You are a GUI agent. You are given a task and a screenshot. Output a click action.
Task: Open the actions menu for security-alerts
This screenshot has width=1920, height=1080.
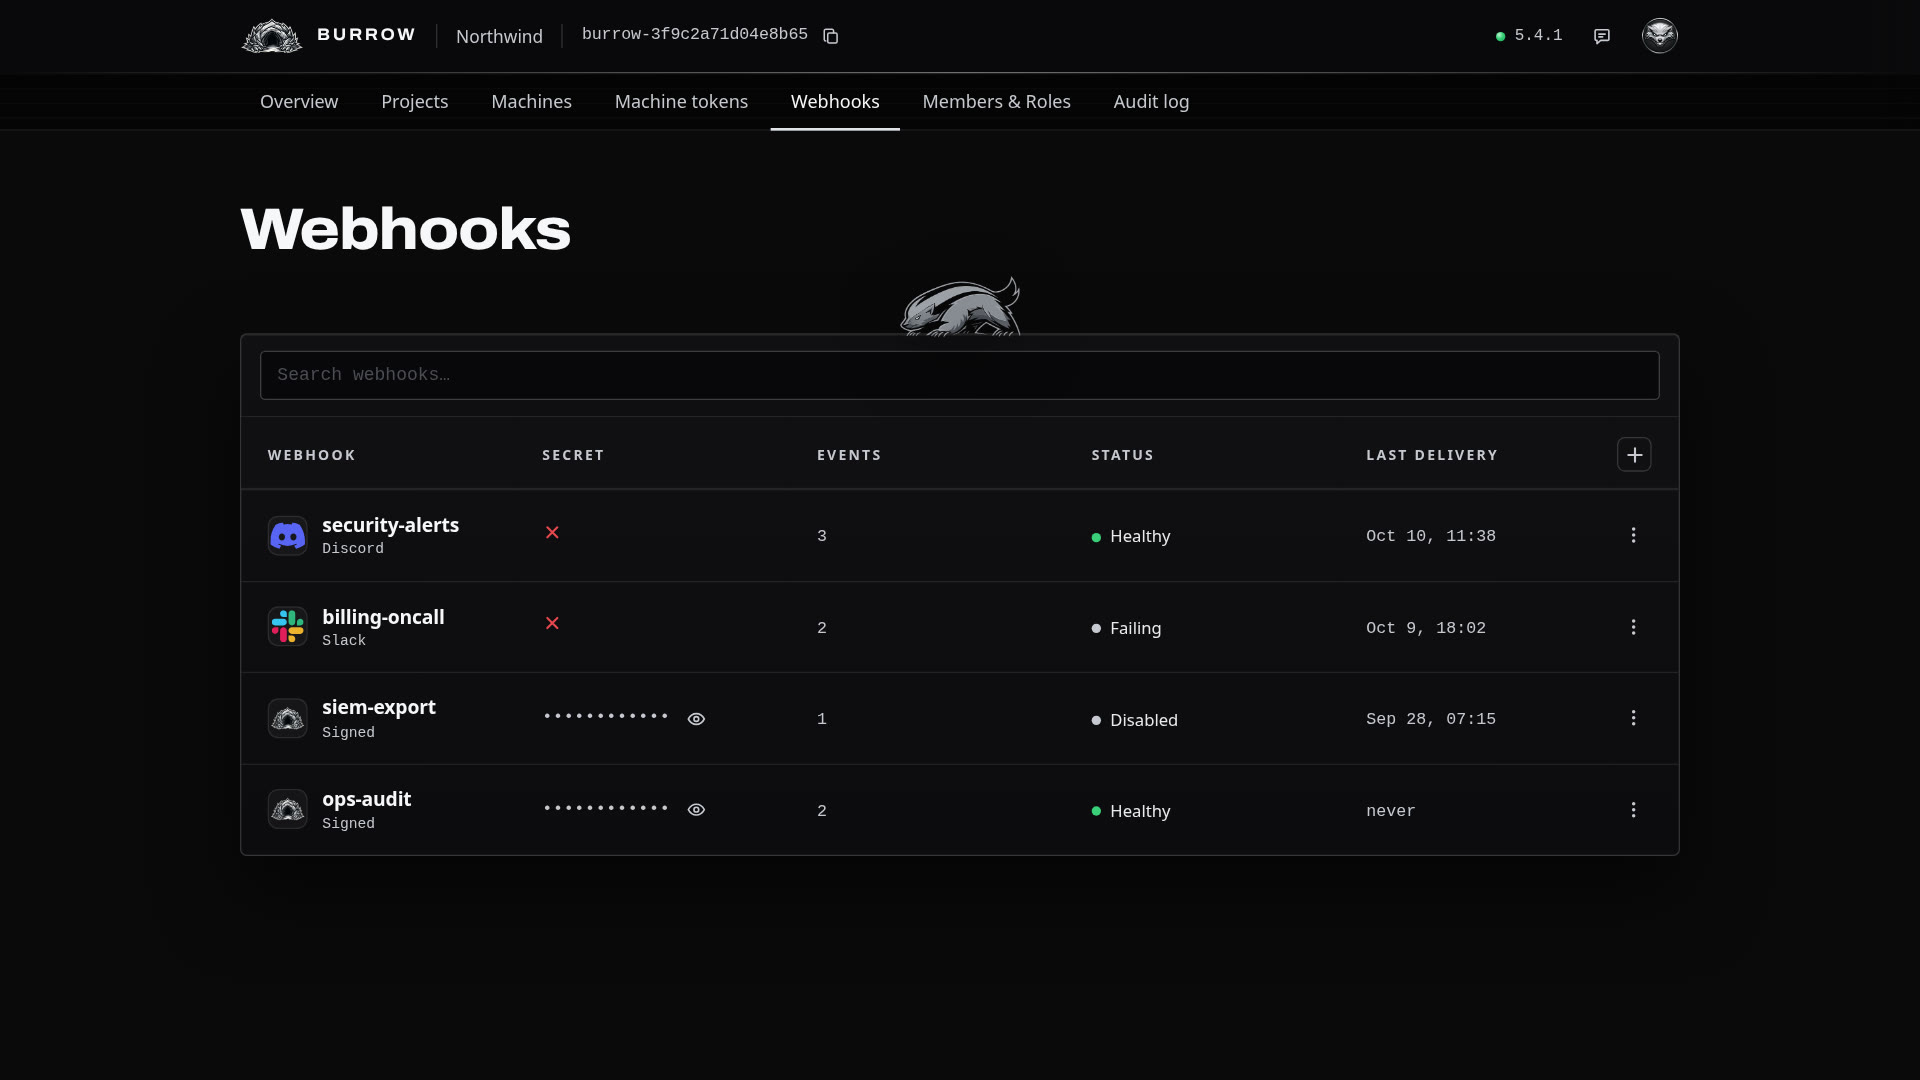click(x=1634, y=536)
